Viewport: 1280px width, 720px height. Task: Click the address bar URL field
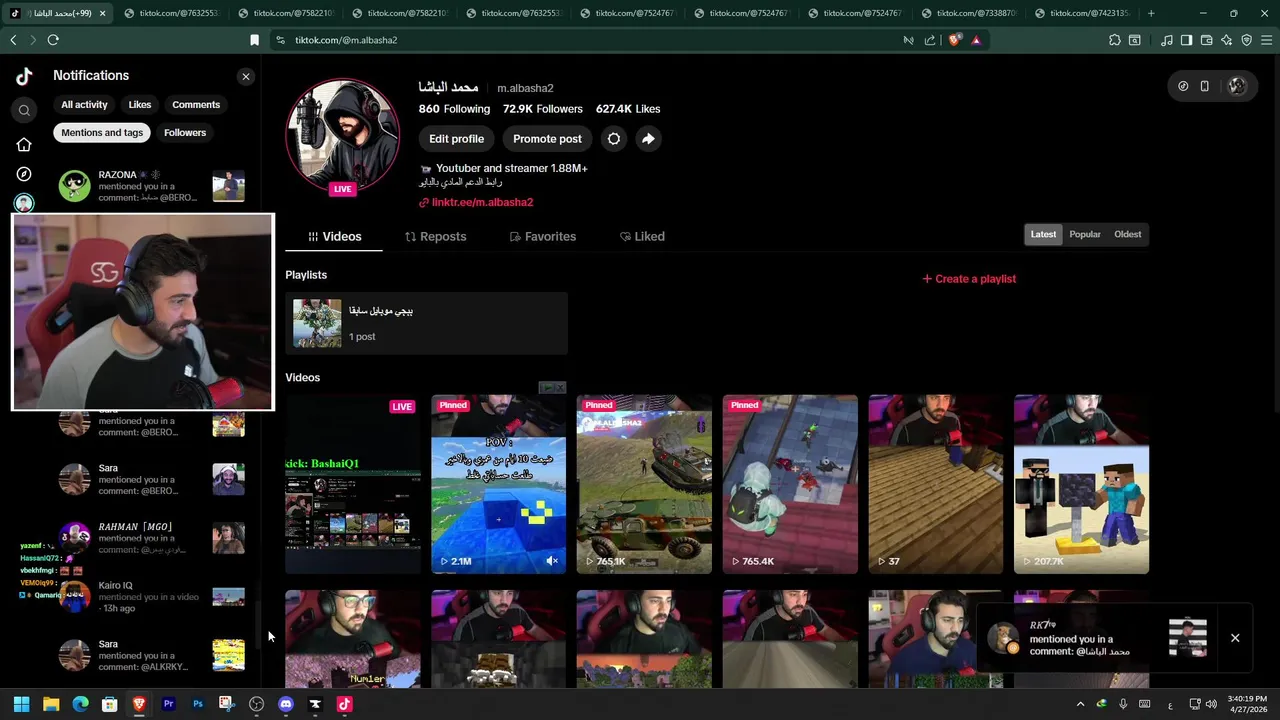click(590, 40)
